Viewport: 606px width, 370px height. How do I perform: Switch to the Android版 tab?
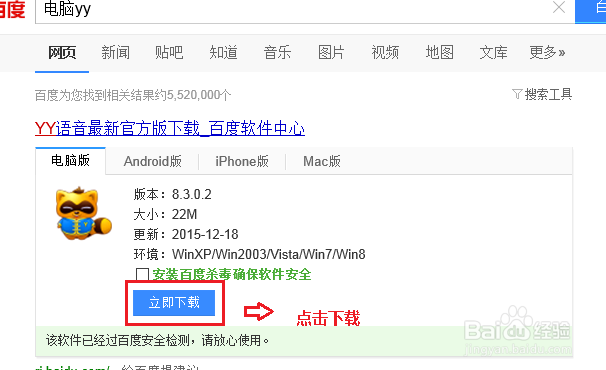pos(153,161)
